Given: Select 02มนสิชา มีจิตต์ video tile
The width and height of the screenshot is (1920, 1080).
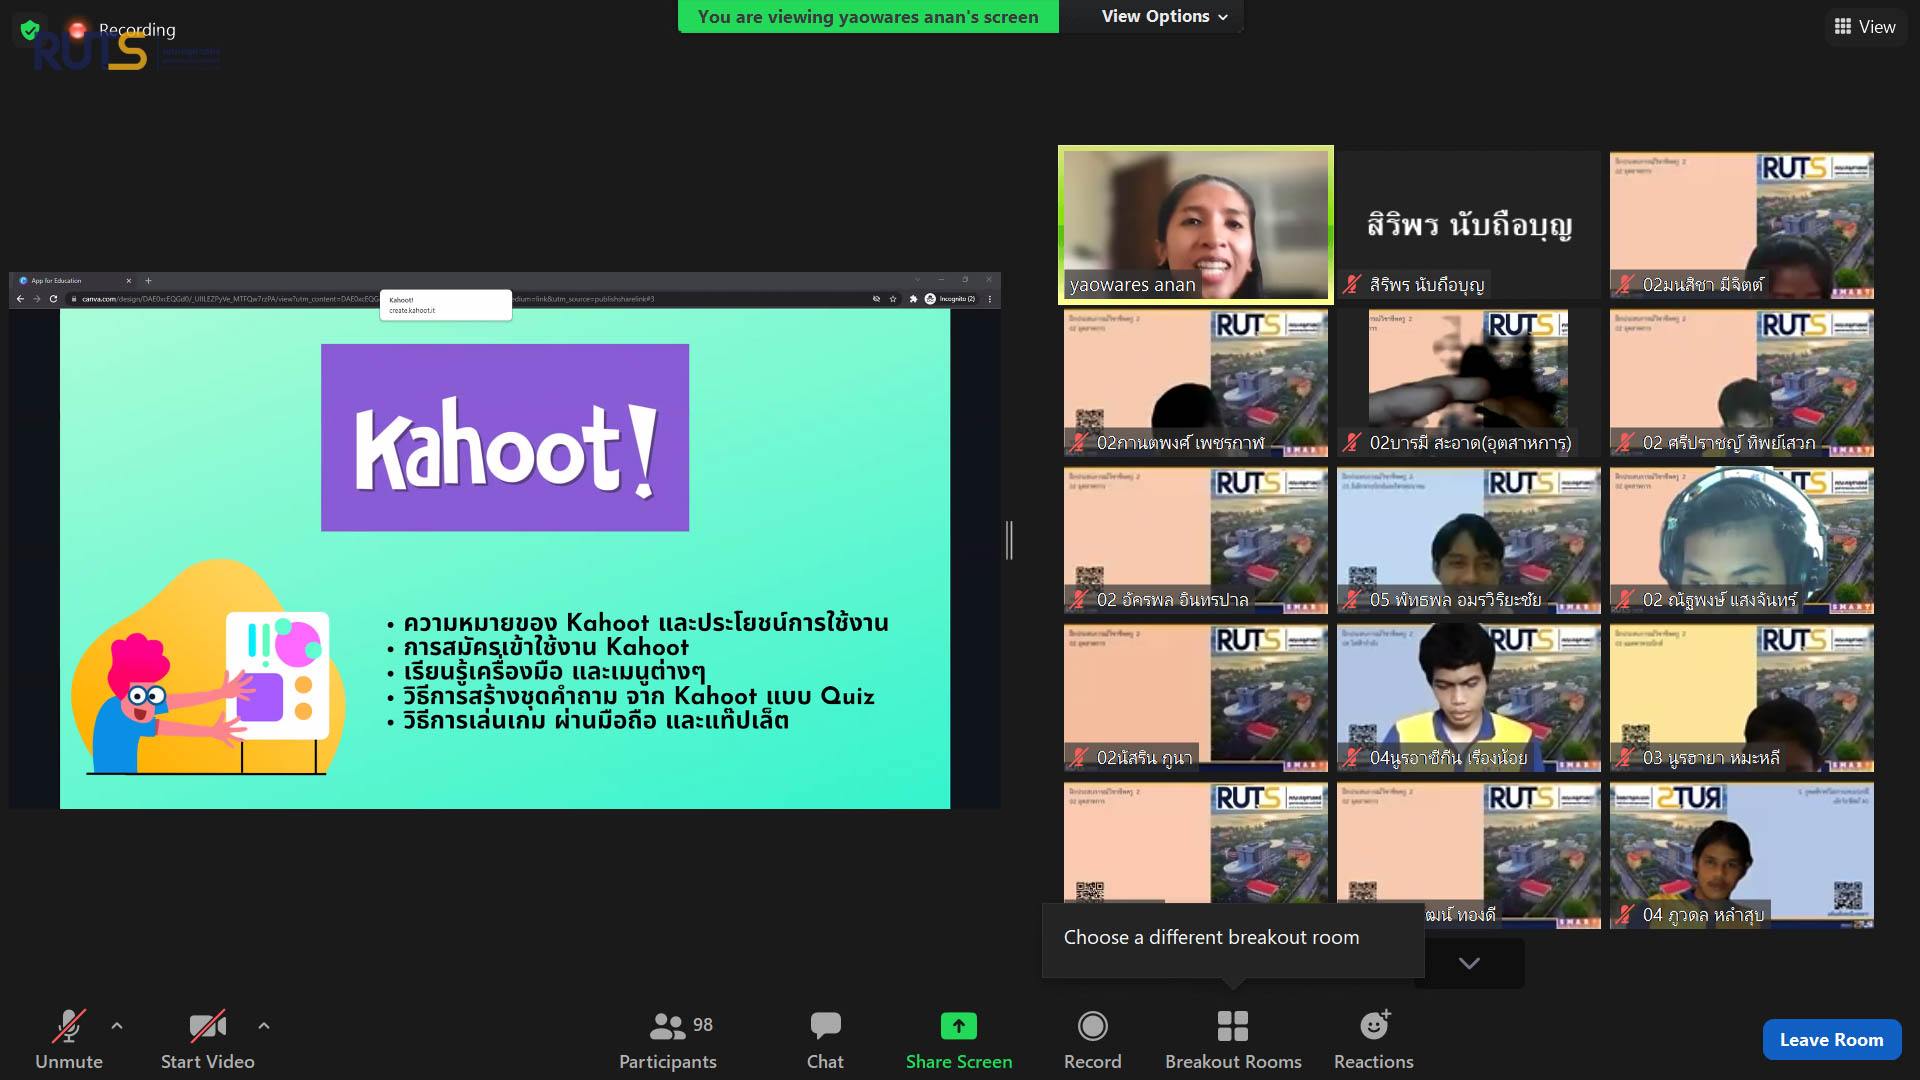Looking at the screenshot, I should tap(1741, 225).
